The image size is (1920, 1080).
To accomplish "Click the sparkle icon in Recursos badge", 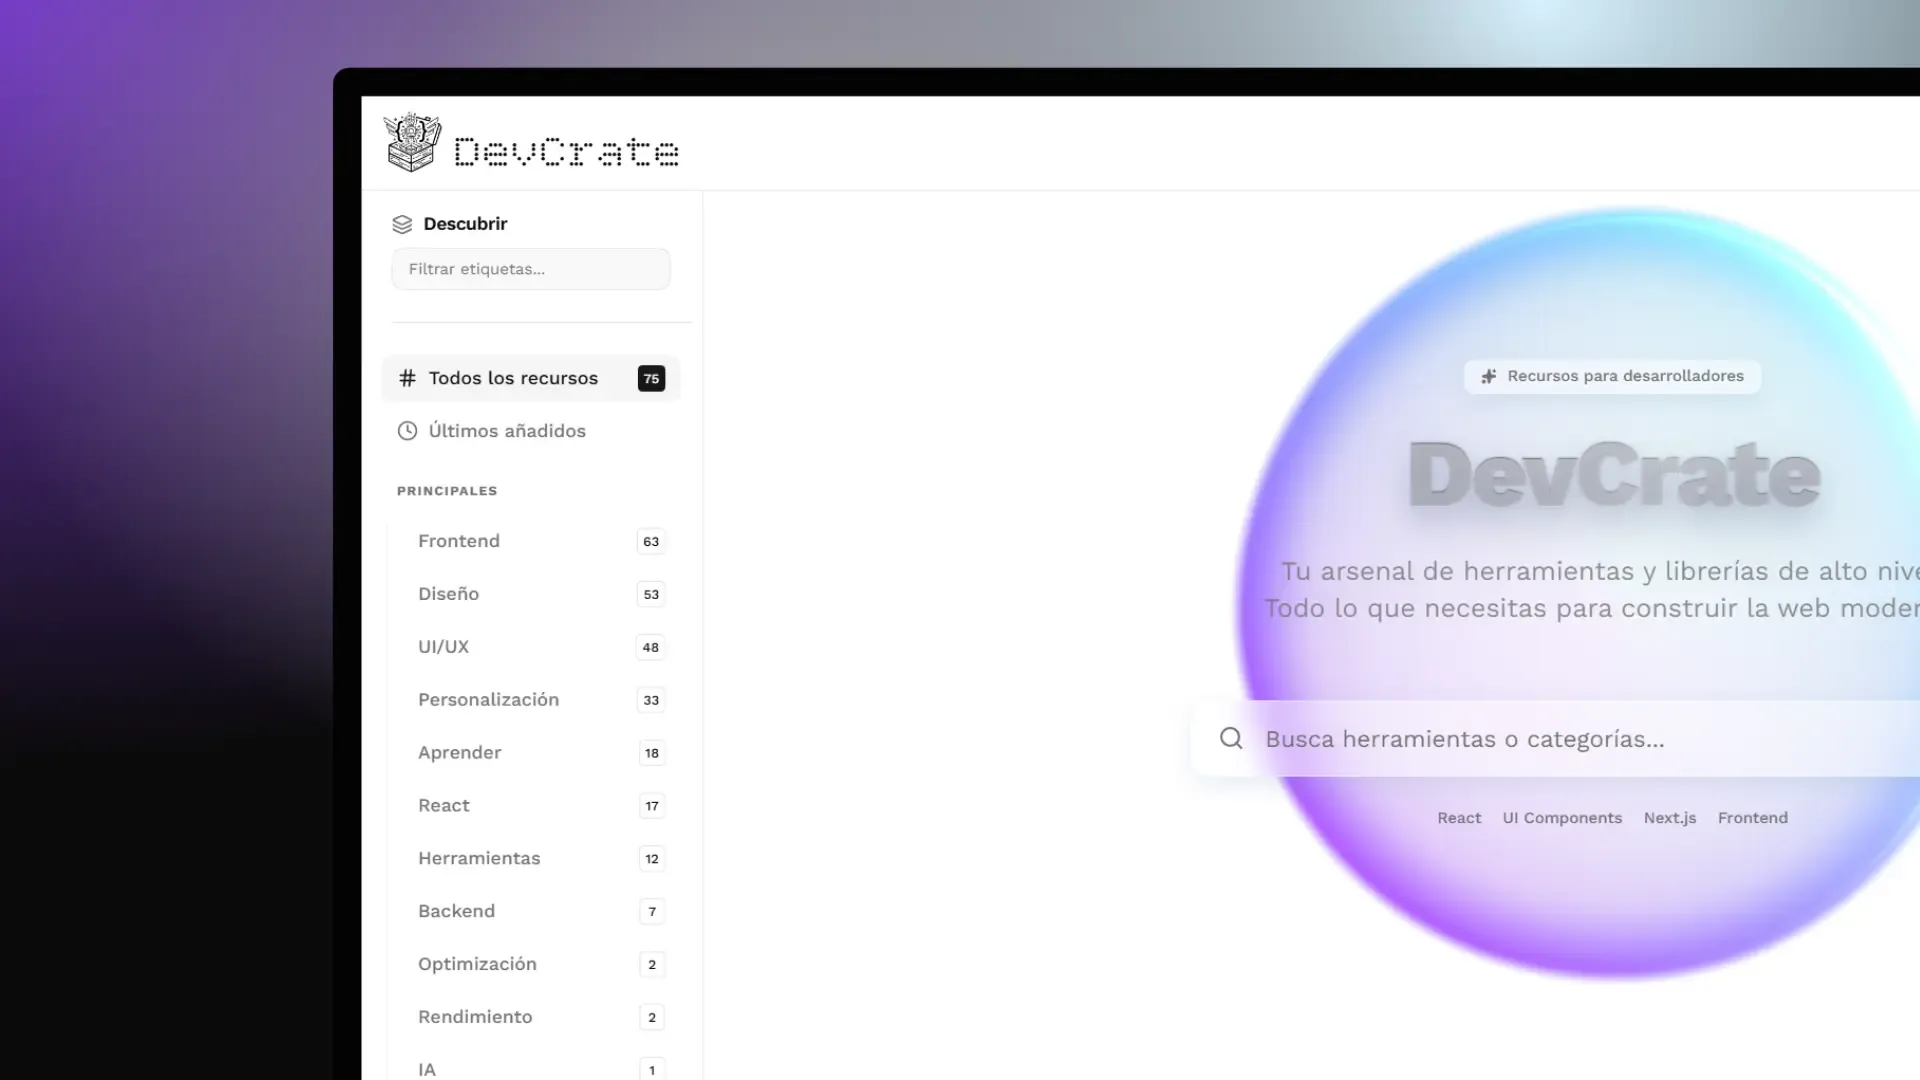I will pyautogui.click(x=1489, y=377).
